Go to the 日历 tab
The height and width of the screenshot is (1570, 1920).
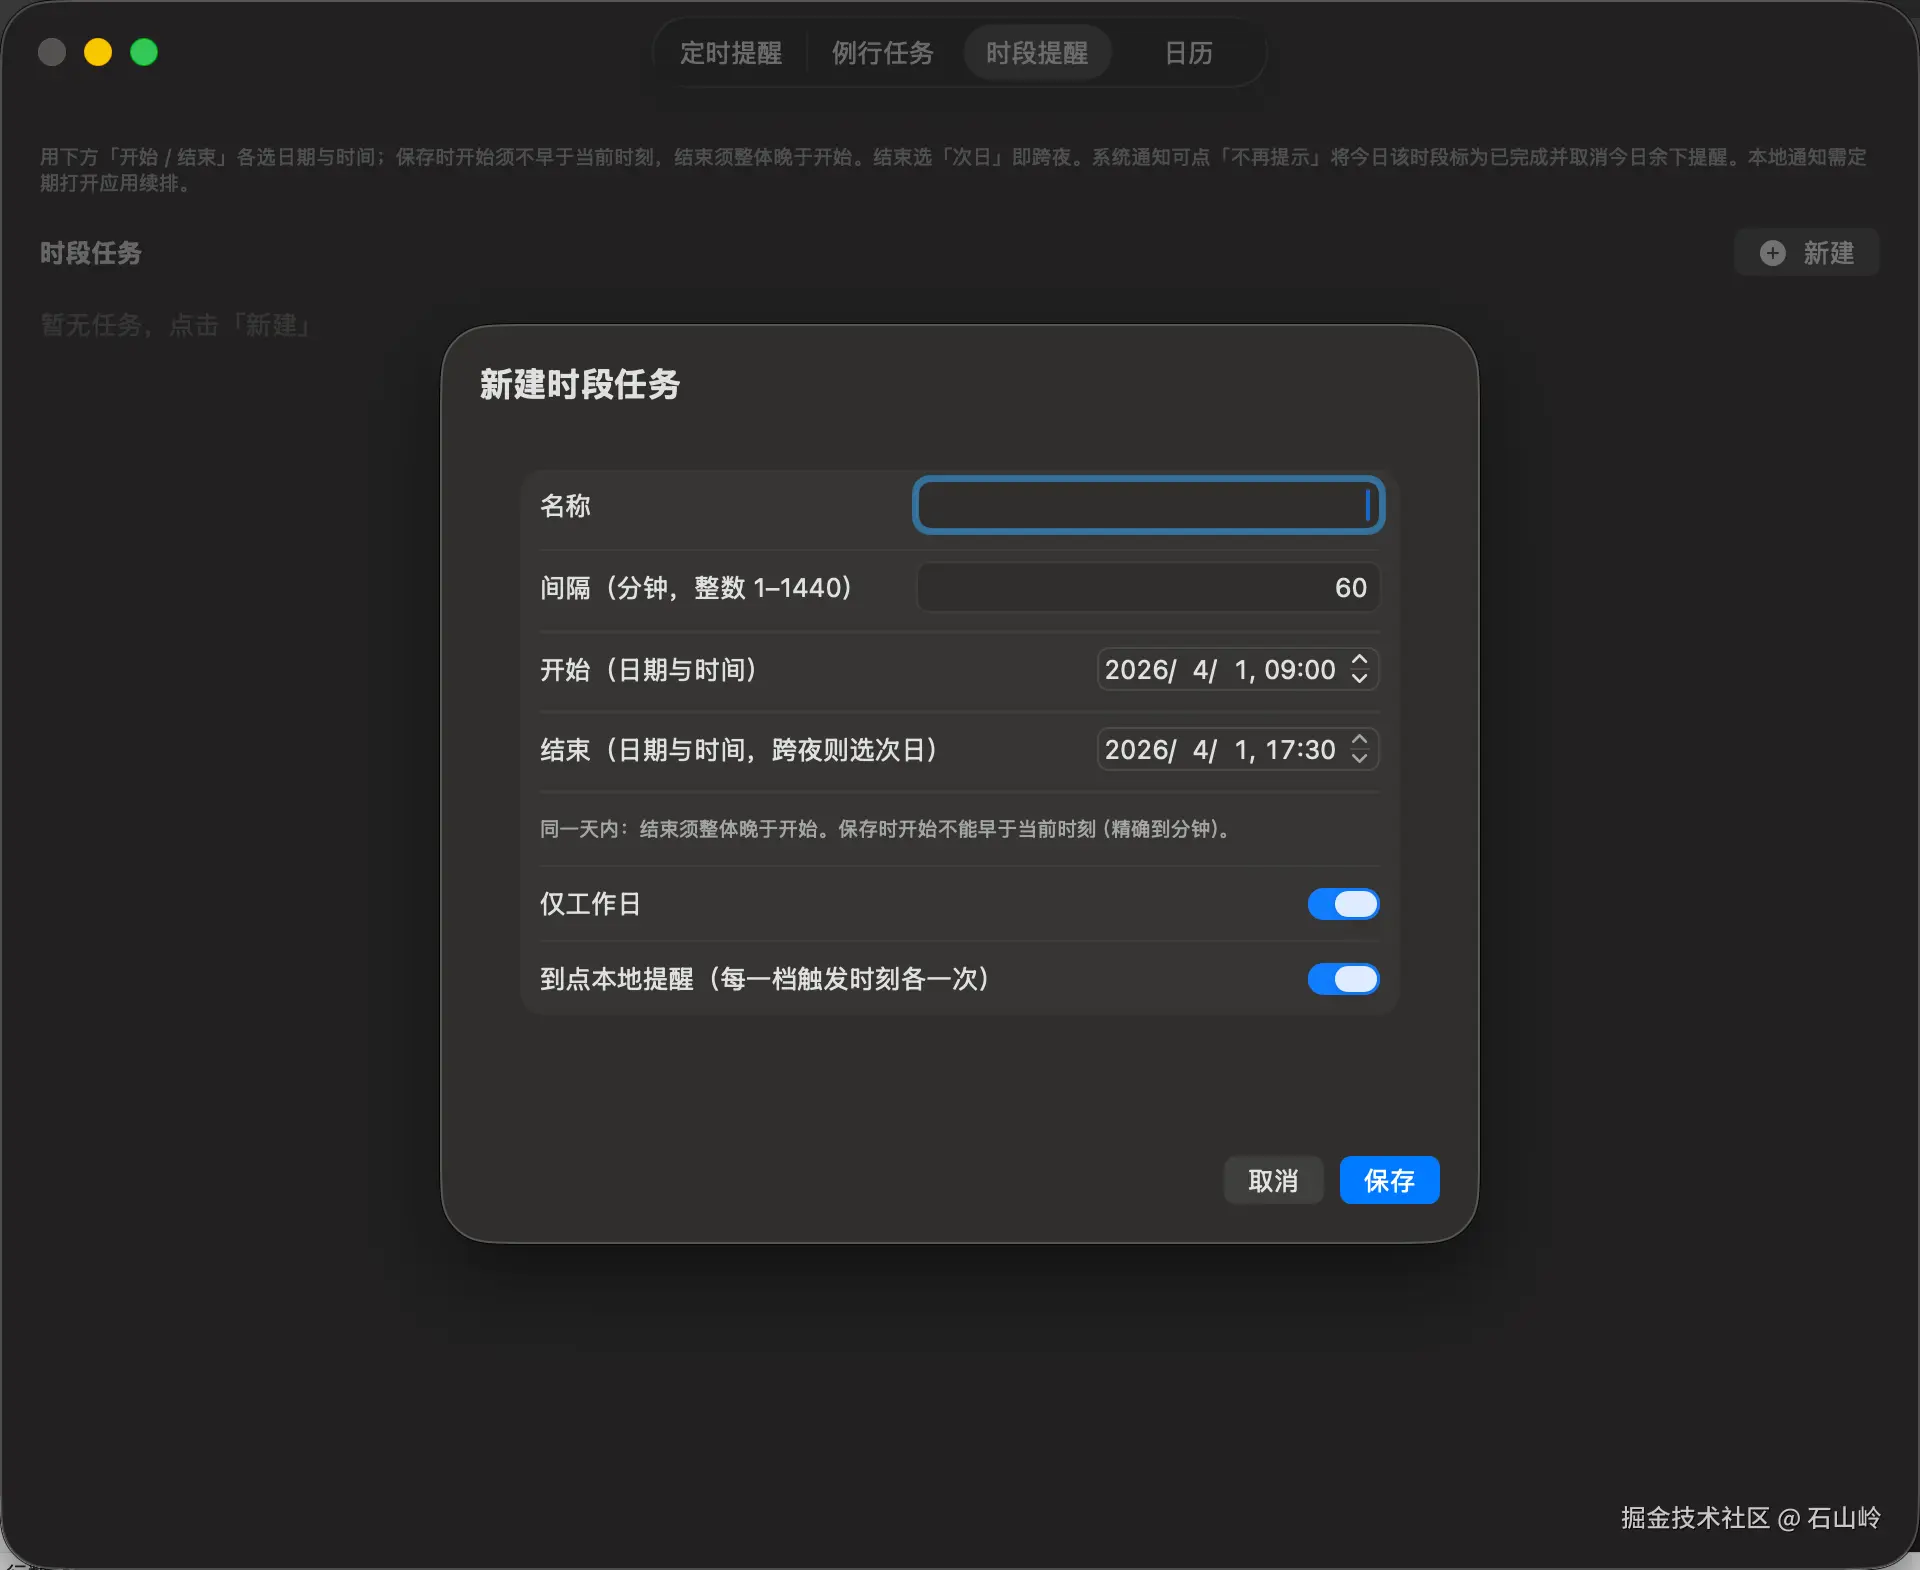click(1188, 53)
